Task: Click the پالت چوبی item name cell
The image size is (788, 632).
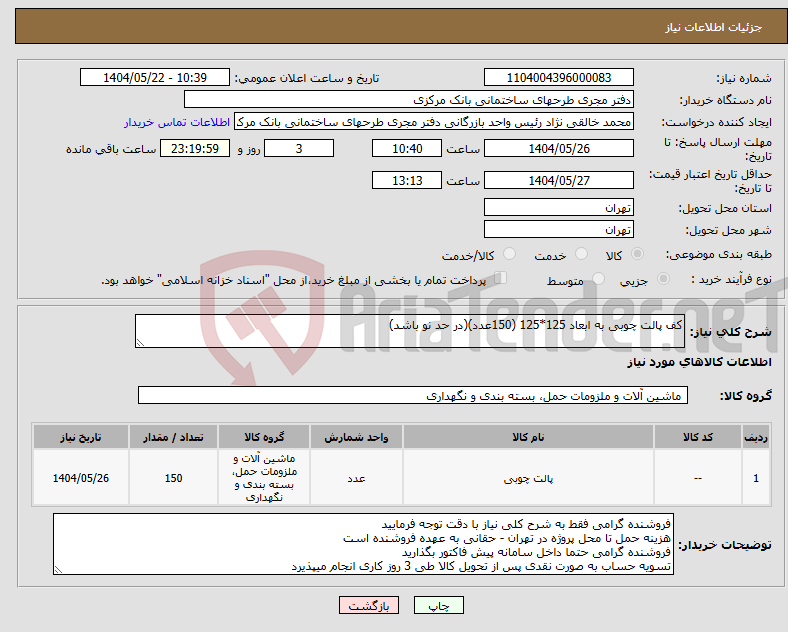Action: (x=528, y=478)
